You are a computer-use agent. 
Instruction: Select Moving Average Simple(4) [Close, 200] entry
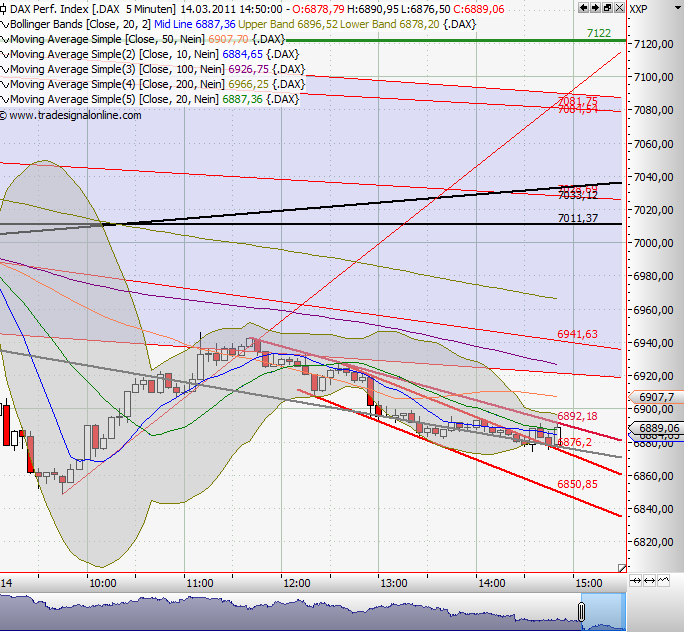(x=117, y=84)
